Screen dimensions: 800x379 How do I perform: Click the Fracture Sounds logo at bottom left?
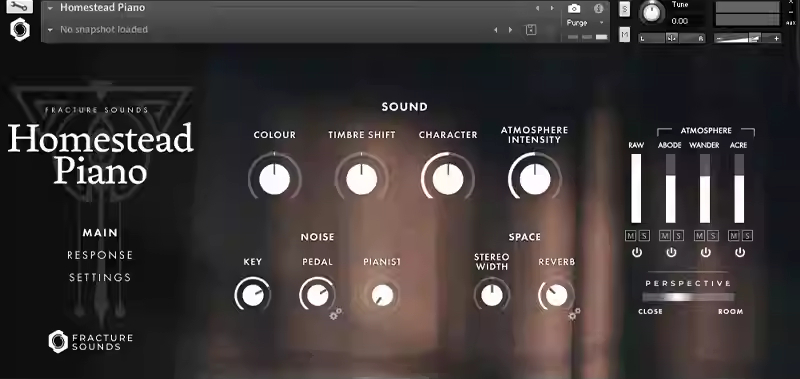tap(91, 341)
